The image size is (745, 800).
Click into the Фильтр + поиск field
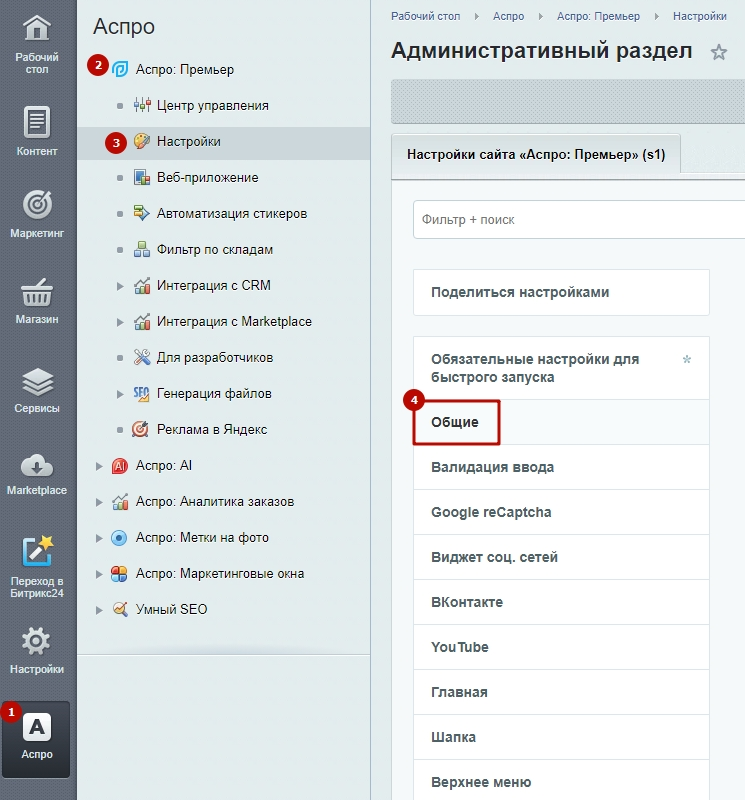tap(579, 219)
